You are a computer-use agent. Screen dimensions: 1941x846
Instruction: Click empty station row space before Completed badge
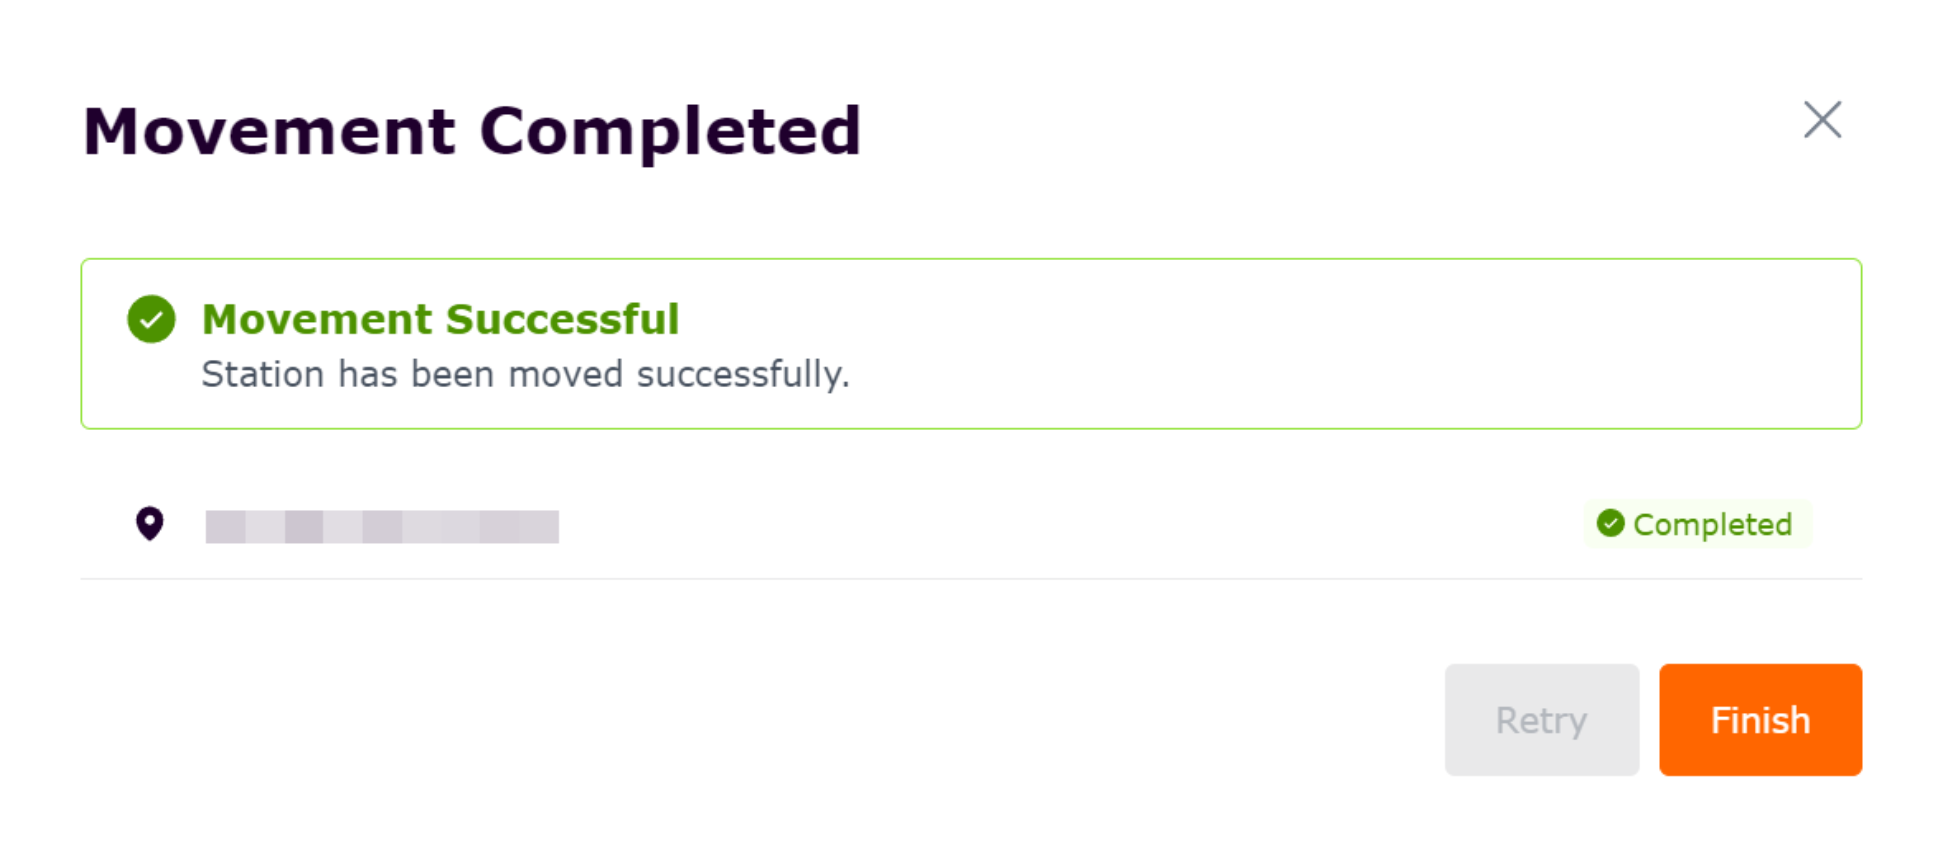click(1070, 525)
